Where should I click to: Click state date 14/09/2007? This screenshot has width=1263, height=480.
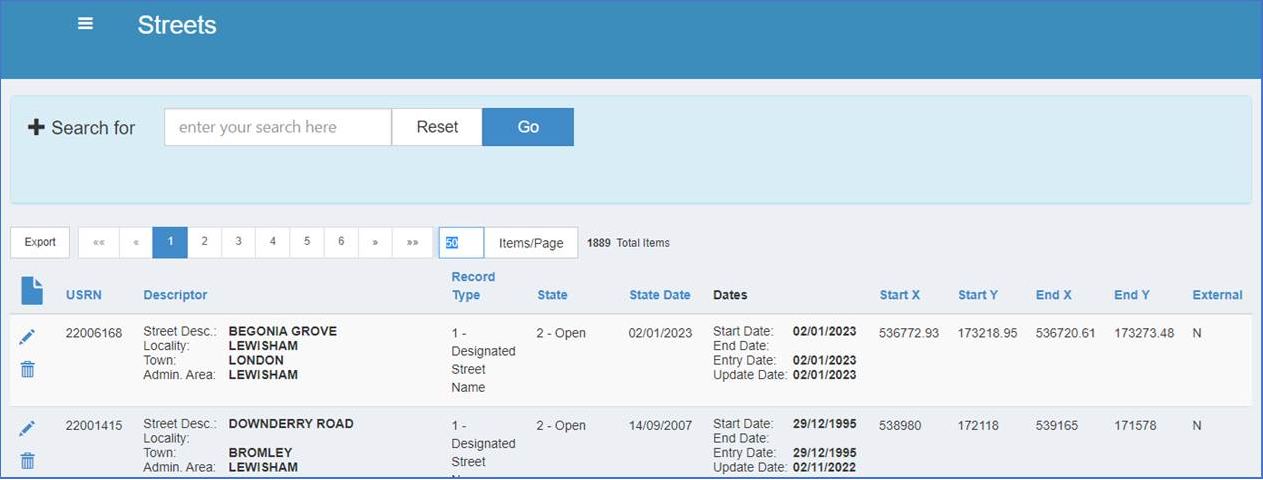[x=660, y=425]
